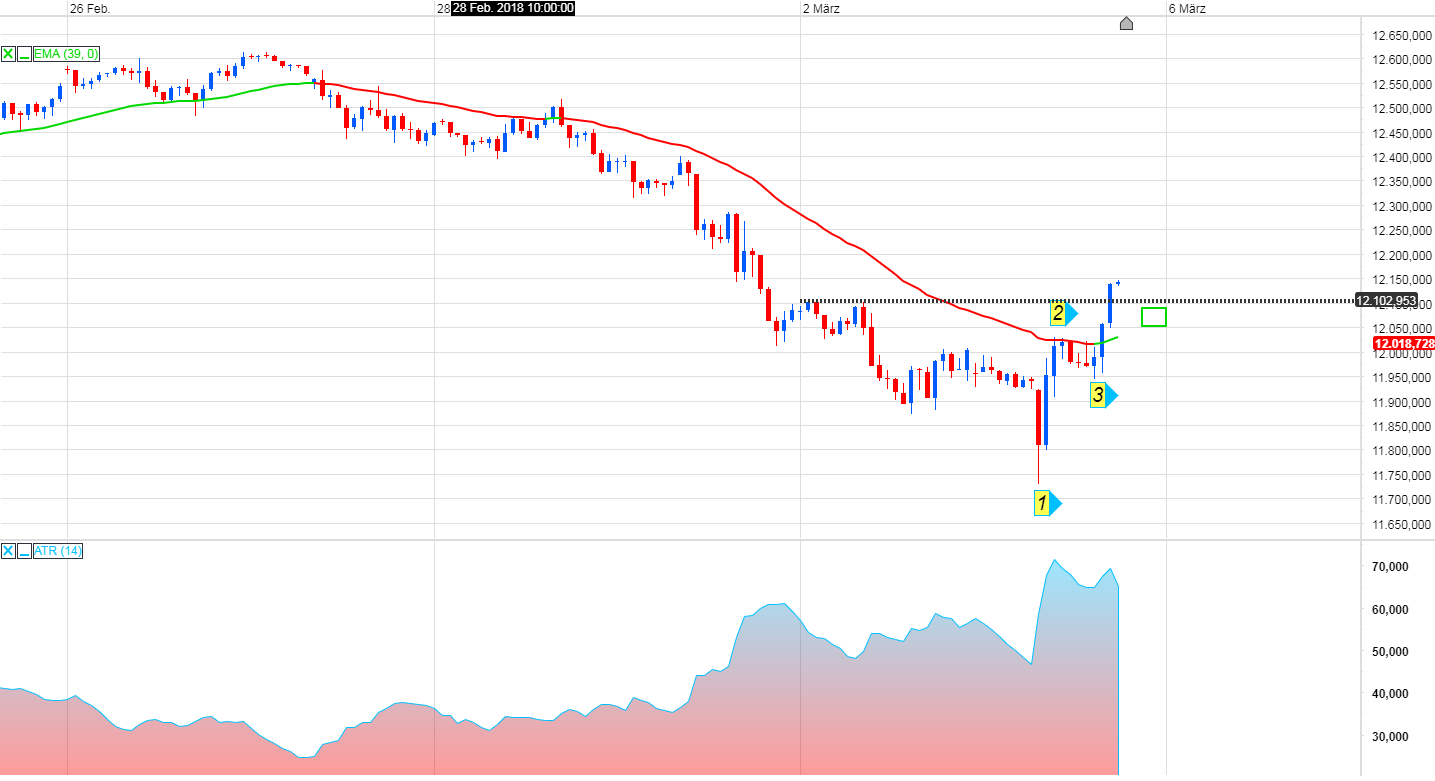Collapse the EMA indicator using its underscore button

(x=24, y=54)
